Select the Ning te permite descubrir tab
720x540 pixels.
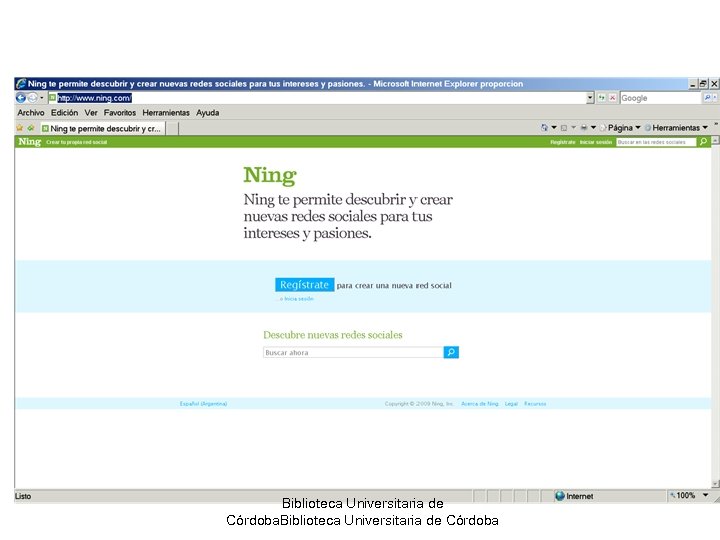coord(102,129)
